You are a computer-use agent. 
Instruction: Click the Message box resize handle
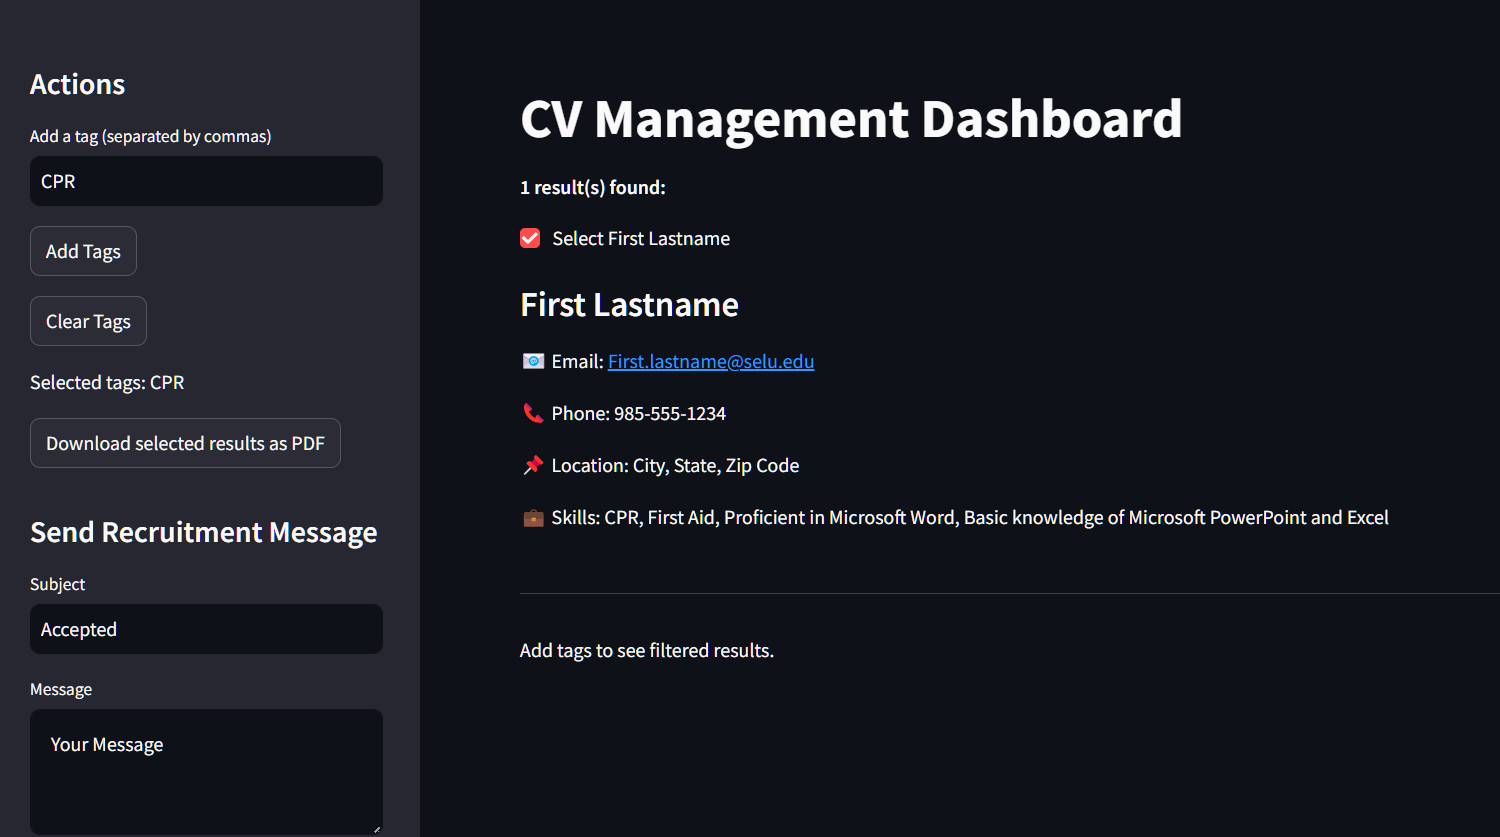coord(376,828)
